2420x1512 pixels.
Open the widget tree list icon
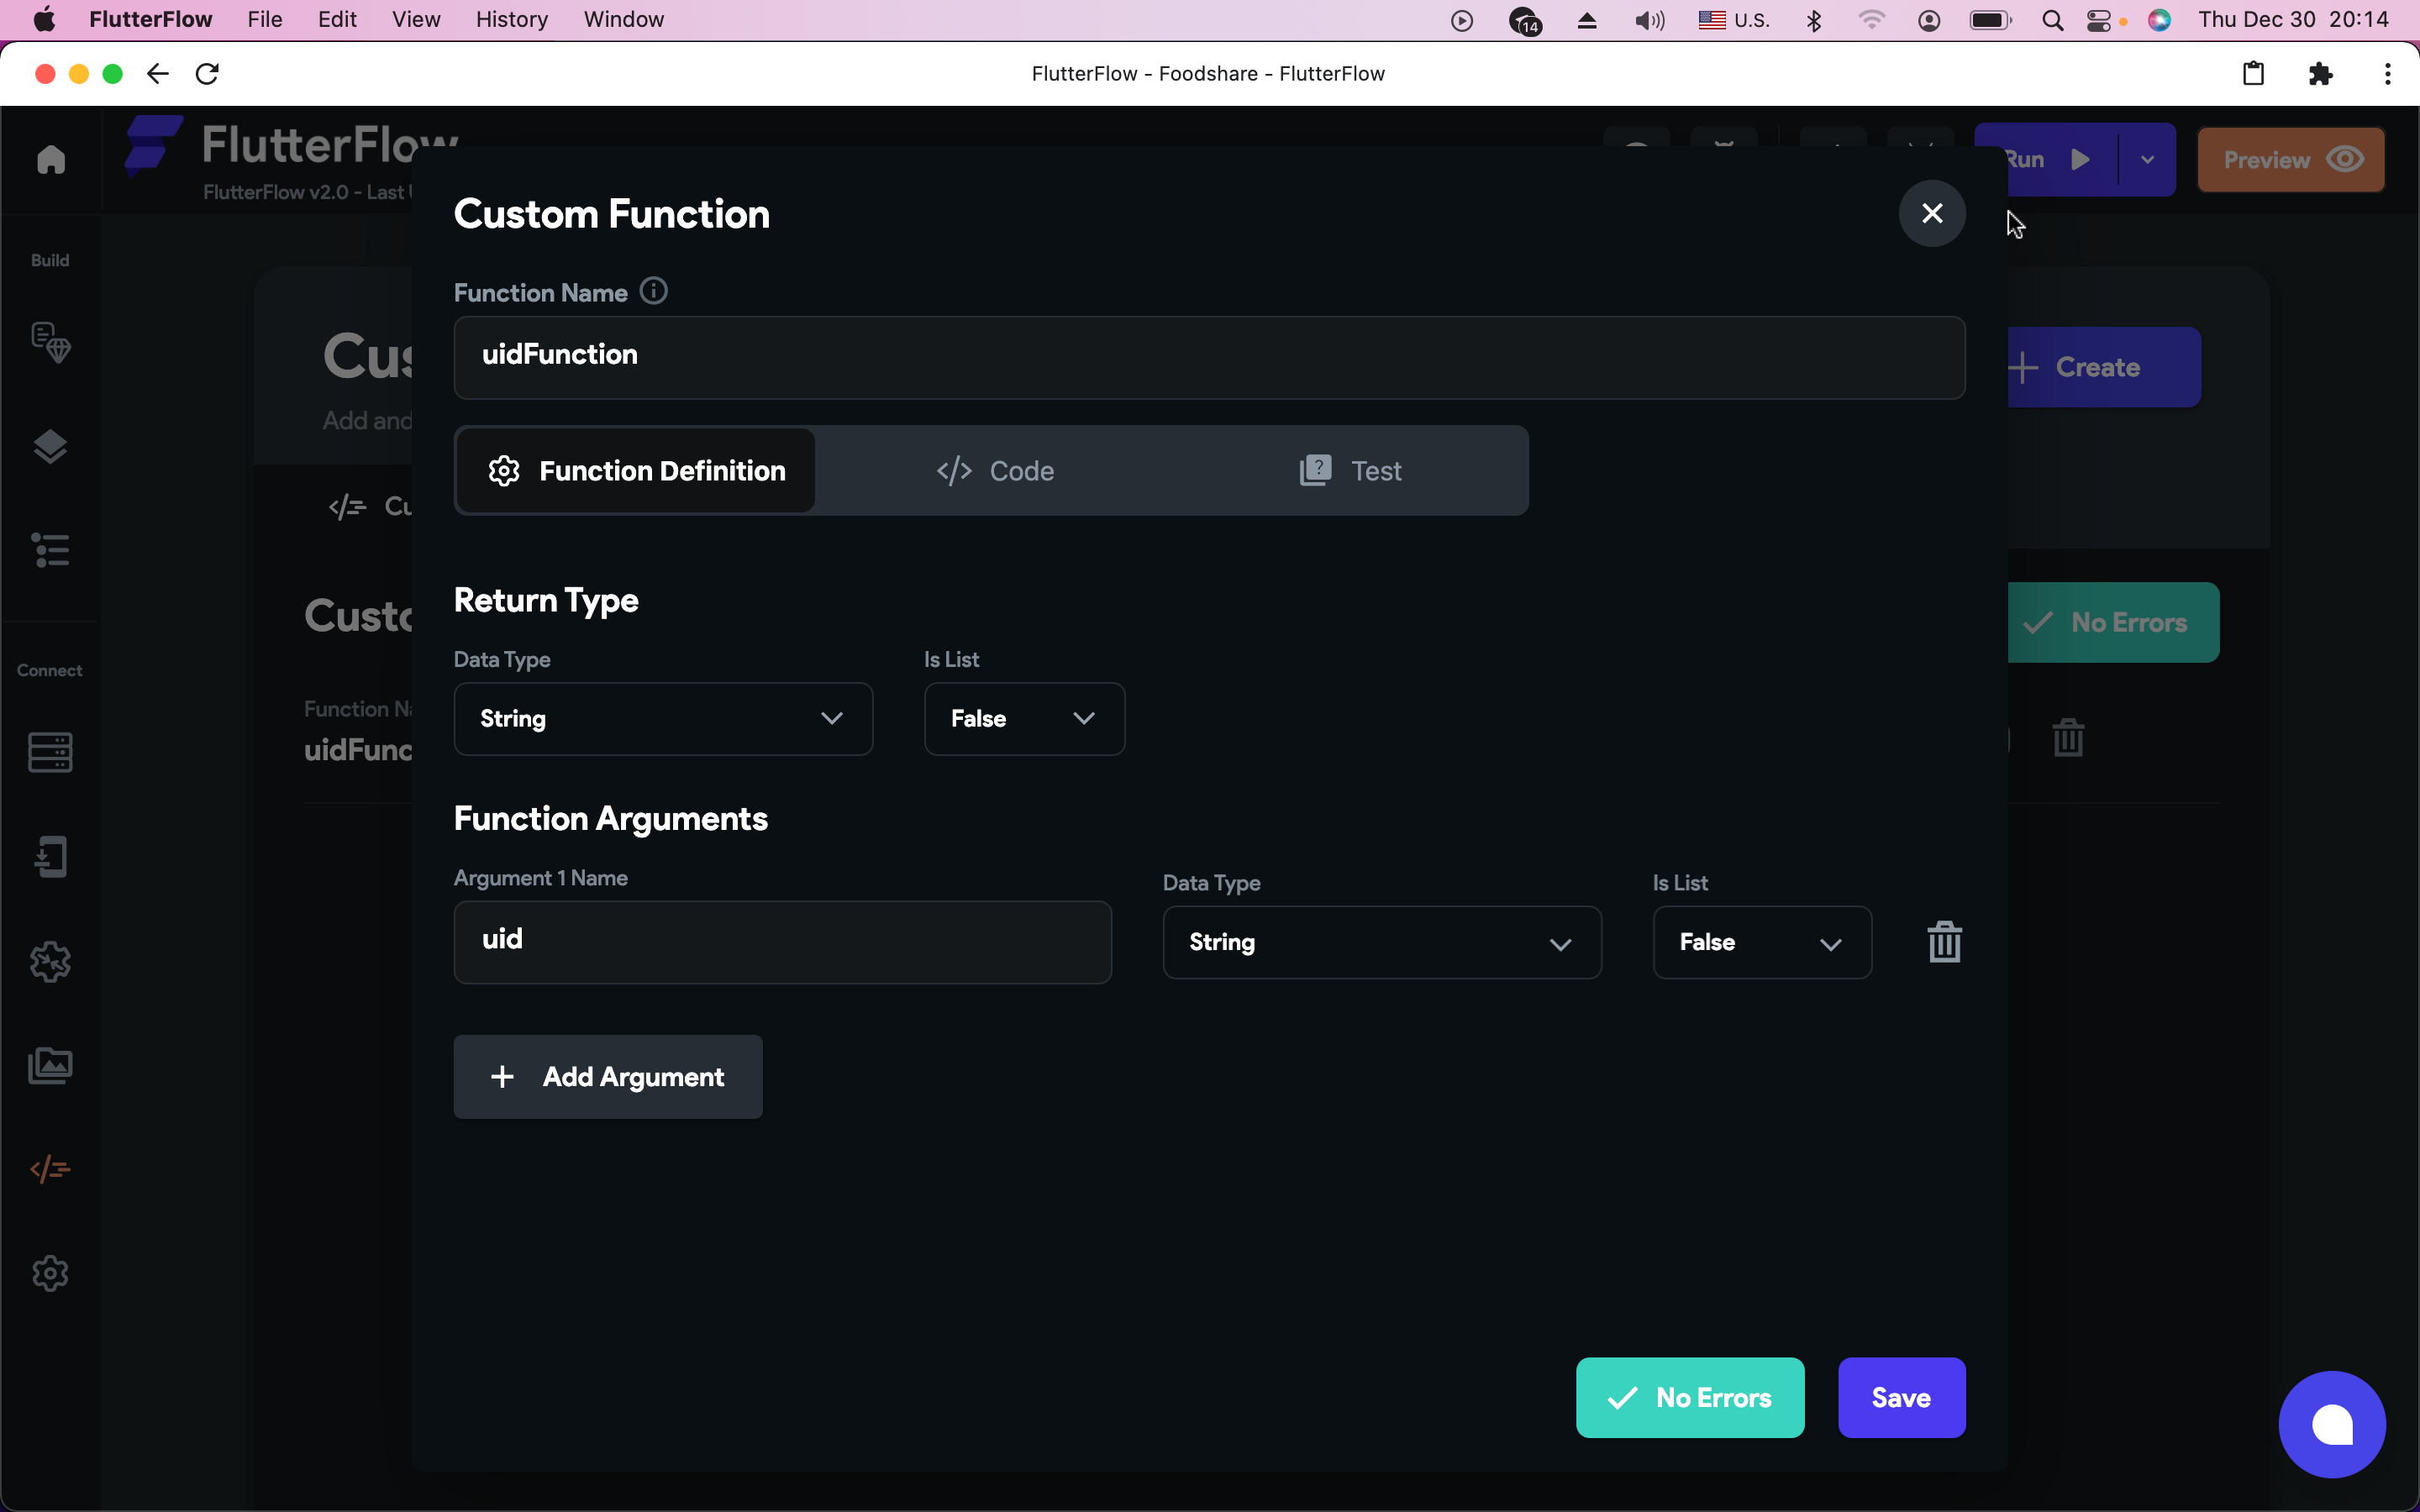coord(51,550)
